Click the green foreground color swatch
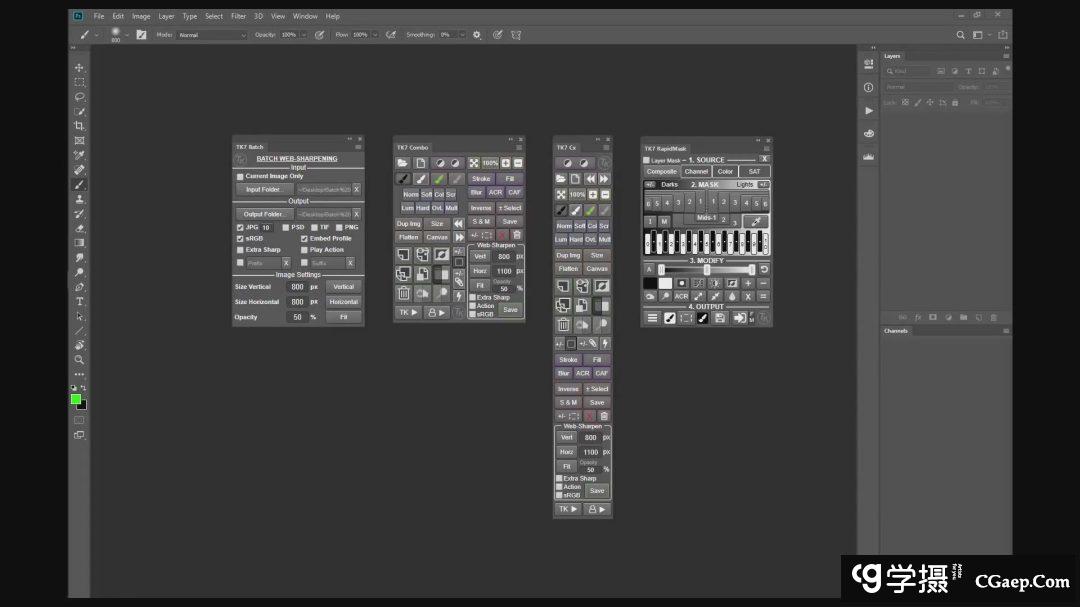1080x607 pixels. (x=76, y=399)
